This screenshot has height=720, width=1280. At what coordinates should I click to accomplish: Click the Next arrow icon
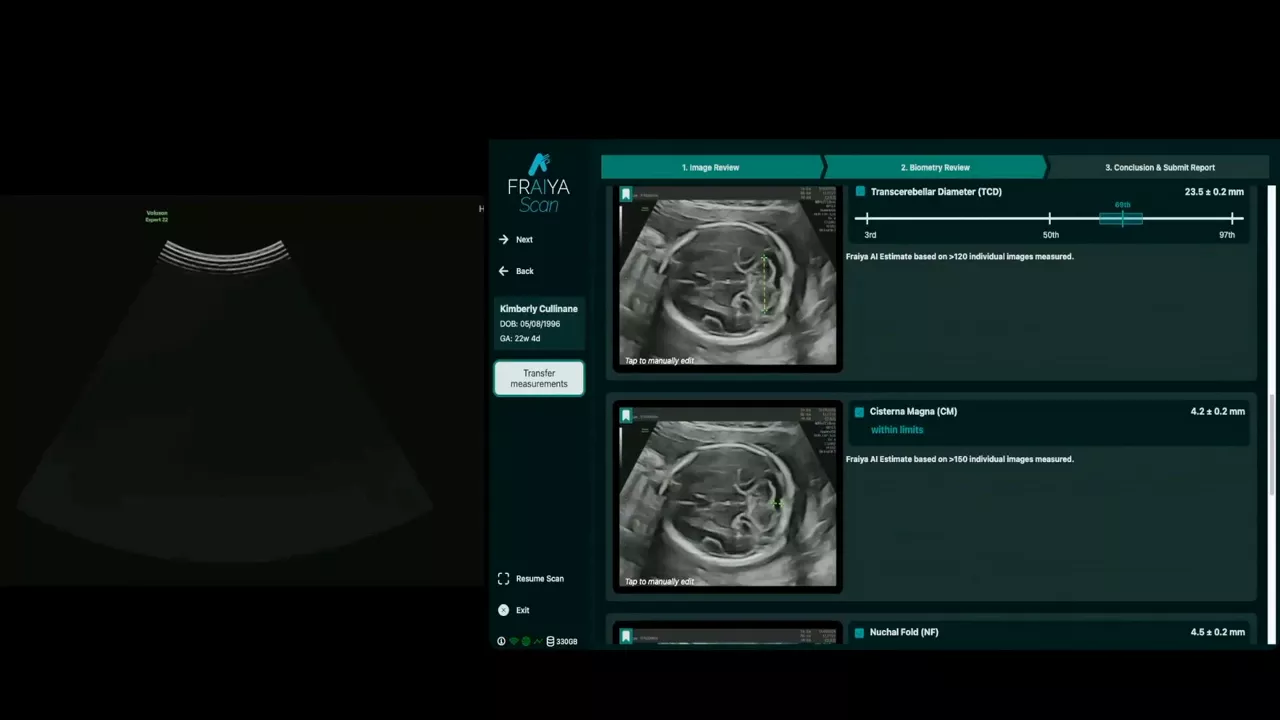(503, 240)
